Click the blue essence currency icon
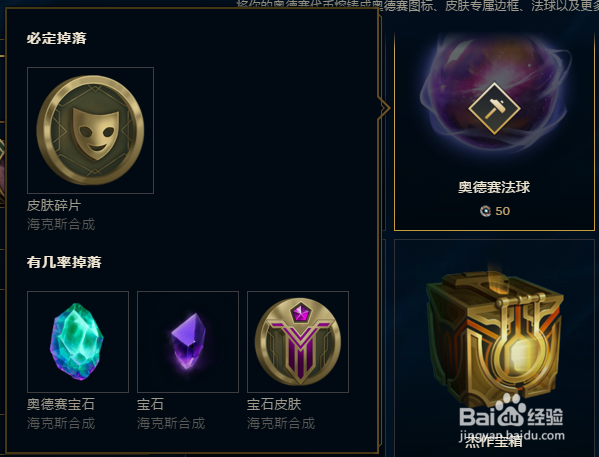Viewport: 599px width, 457px height. (x=485, y=211)
